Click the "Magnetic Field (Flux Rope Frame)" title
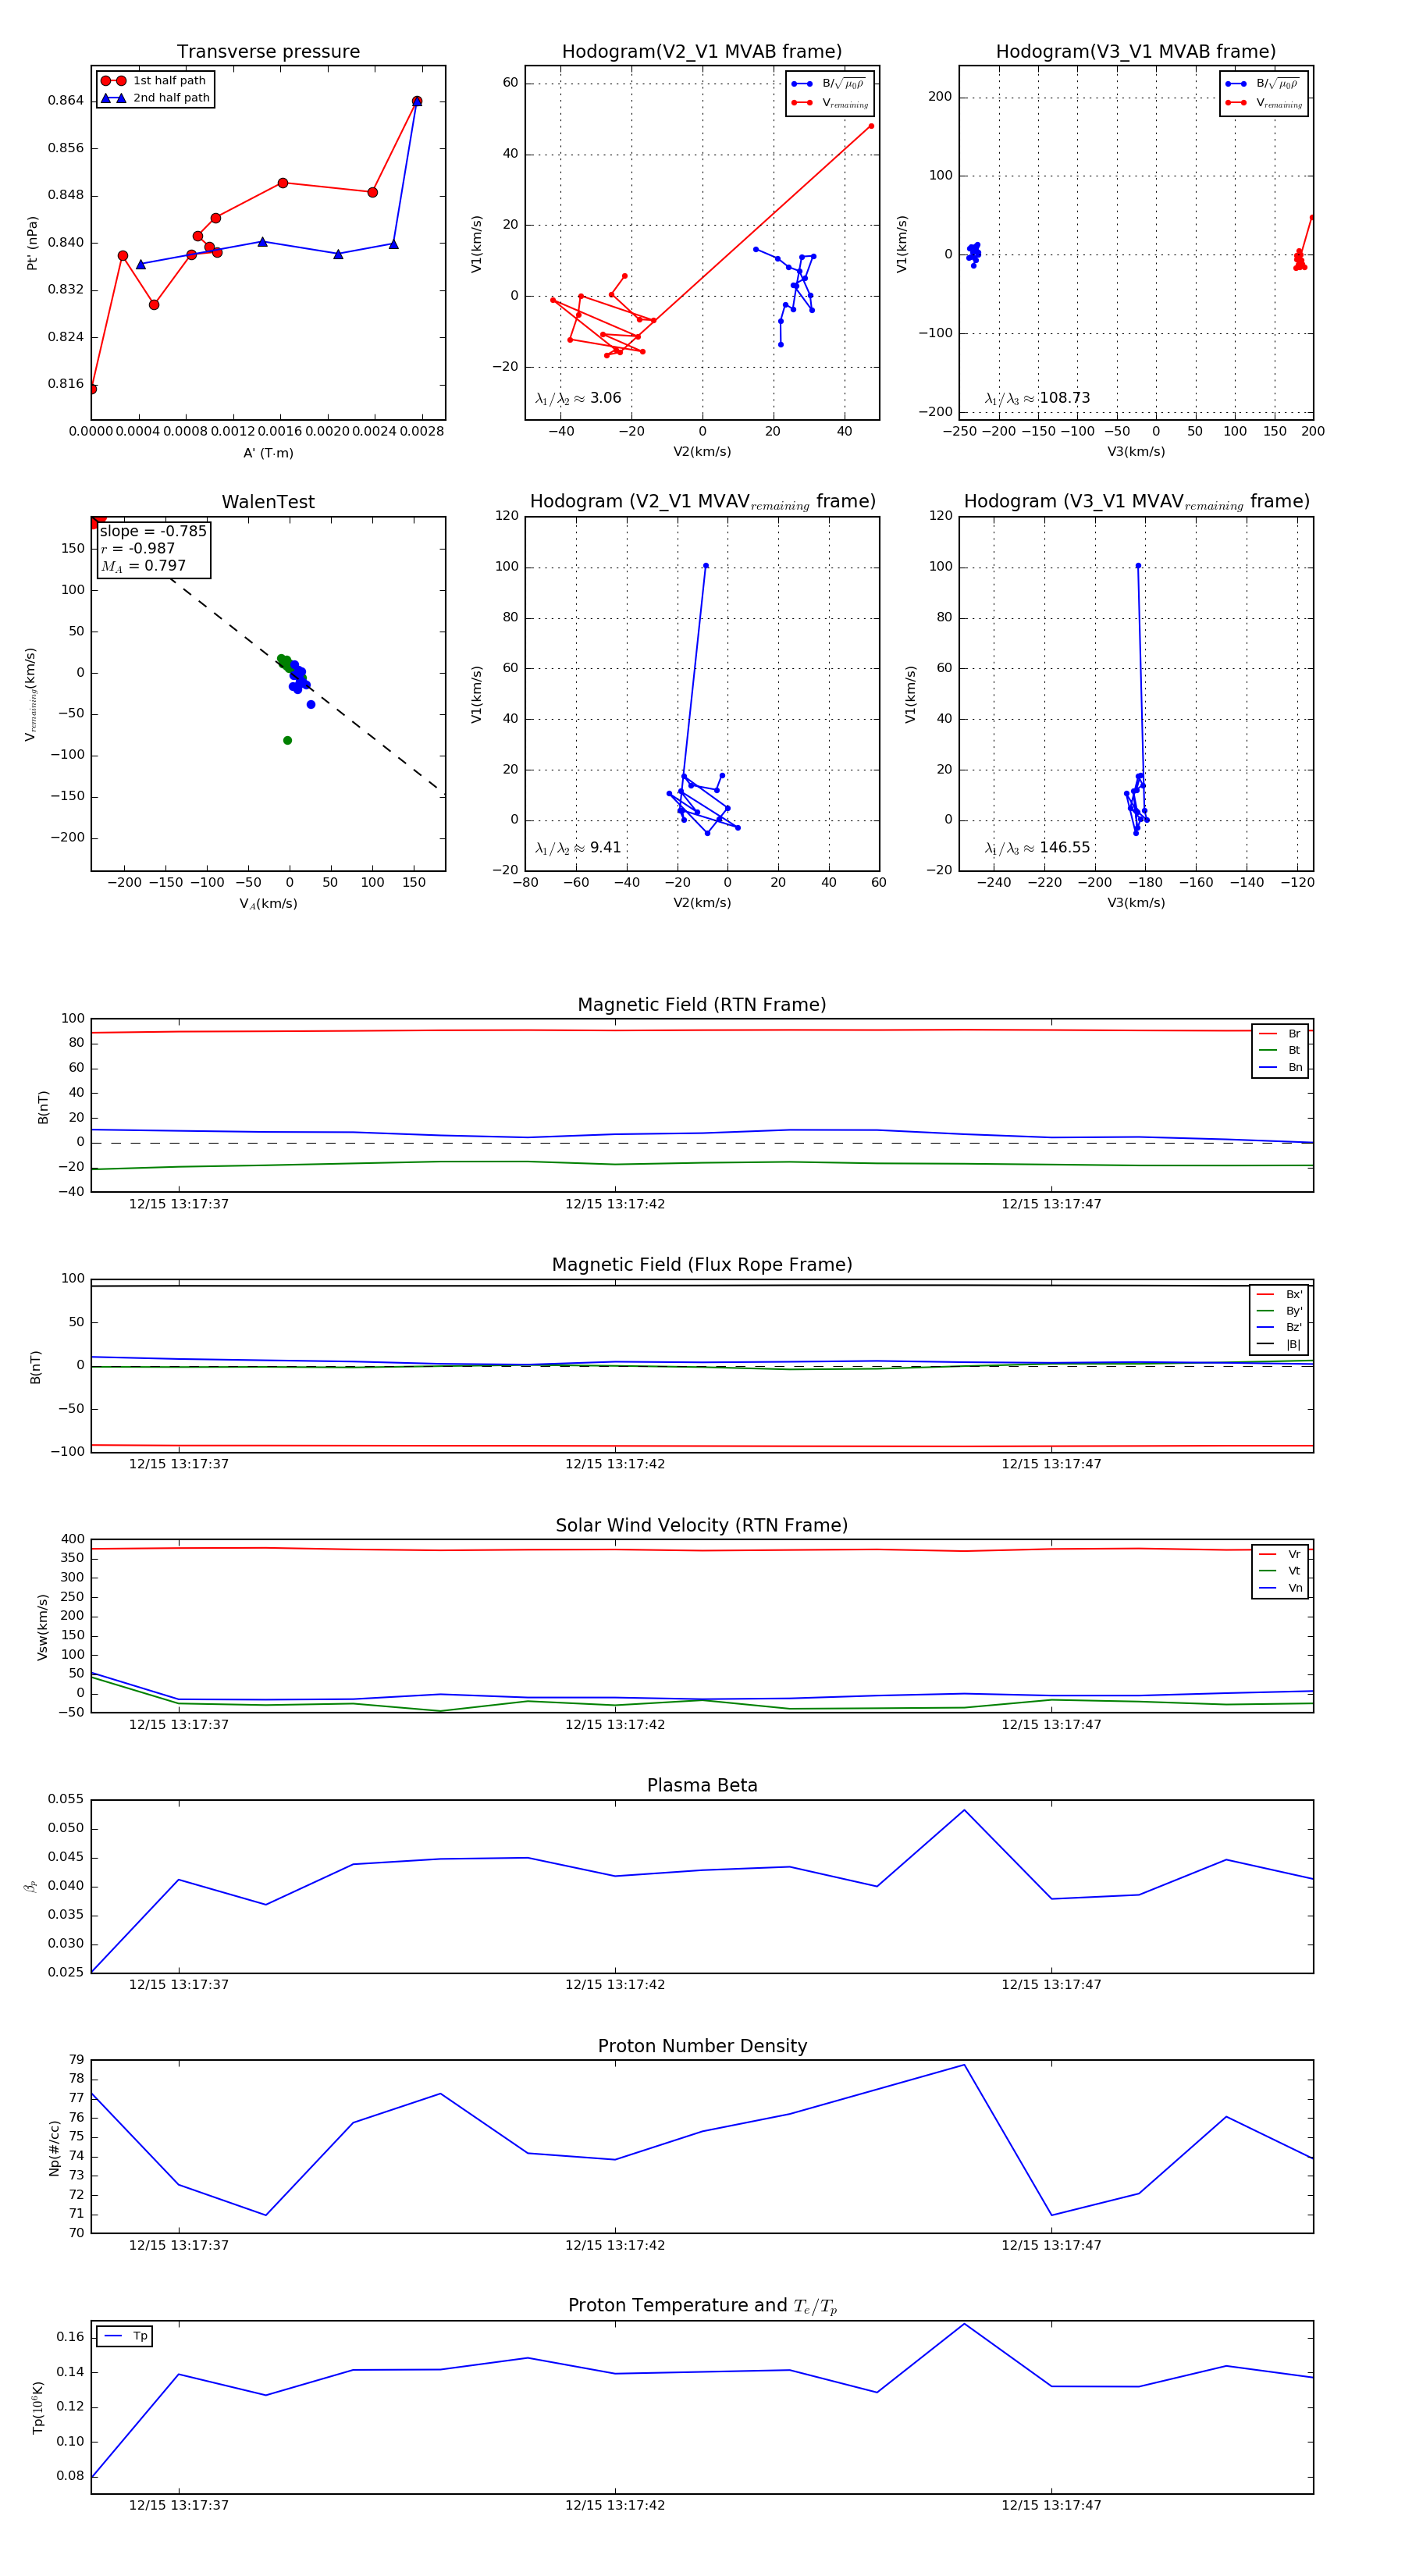The height and width of the screenshot is (2576, 1405). 702,1265
